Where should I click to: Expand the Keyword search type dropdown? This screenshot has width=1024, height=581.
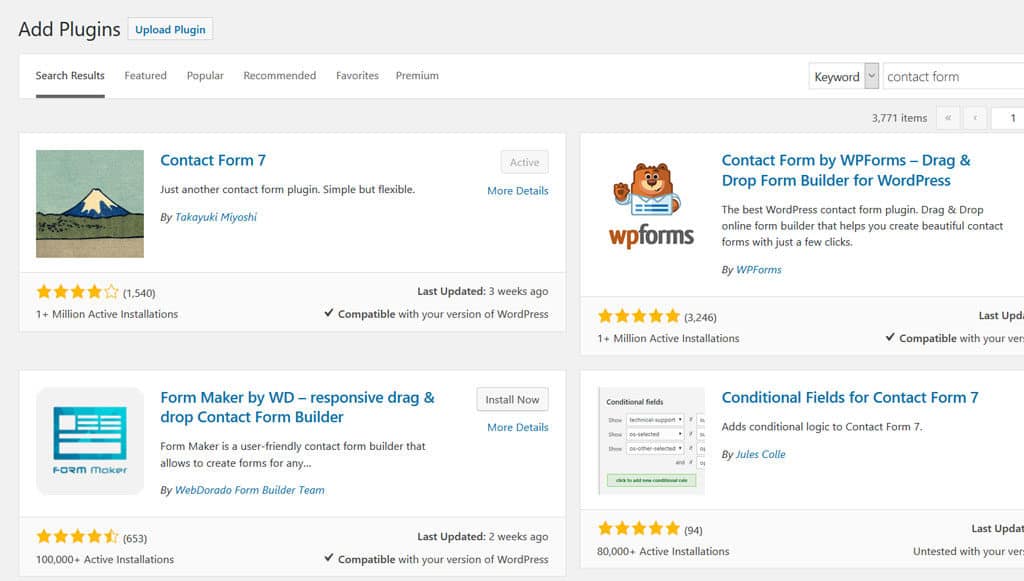point(844,76)
